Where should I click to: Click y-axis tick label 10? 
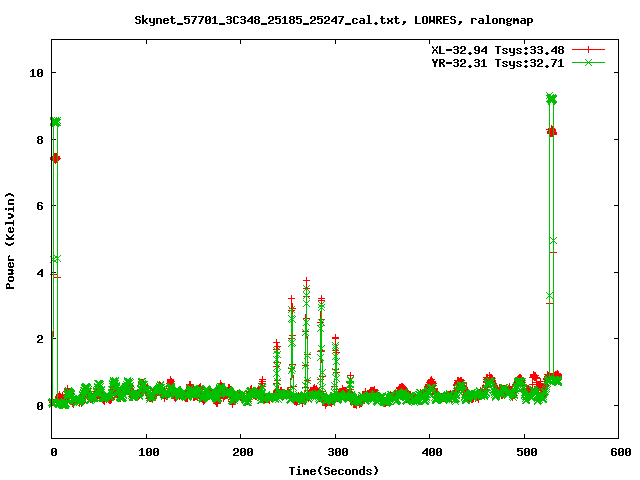tap(36, 73)
